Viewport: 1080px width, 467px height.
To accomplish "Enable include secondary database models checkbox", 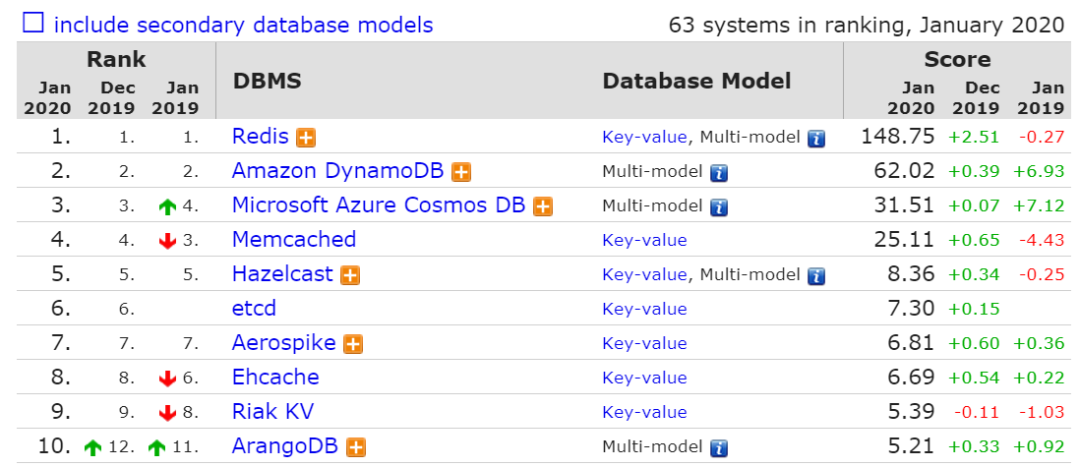I will point(33,23).
